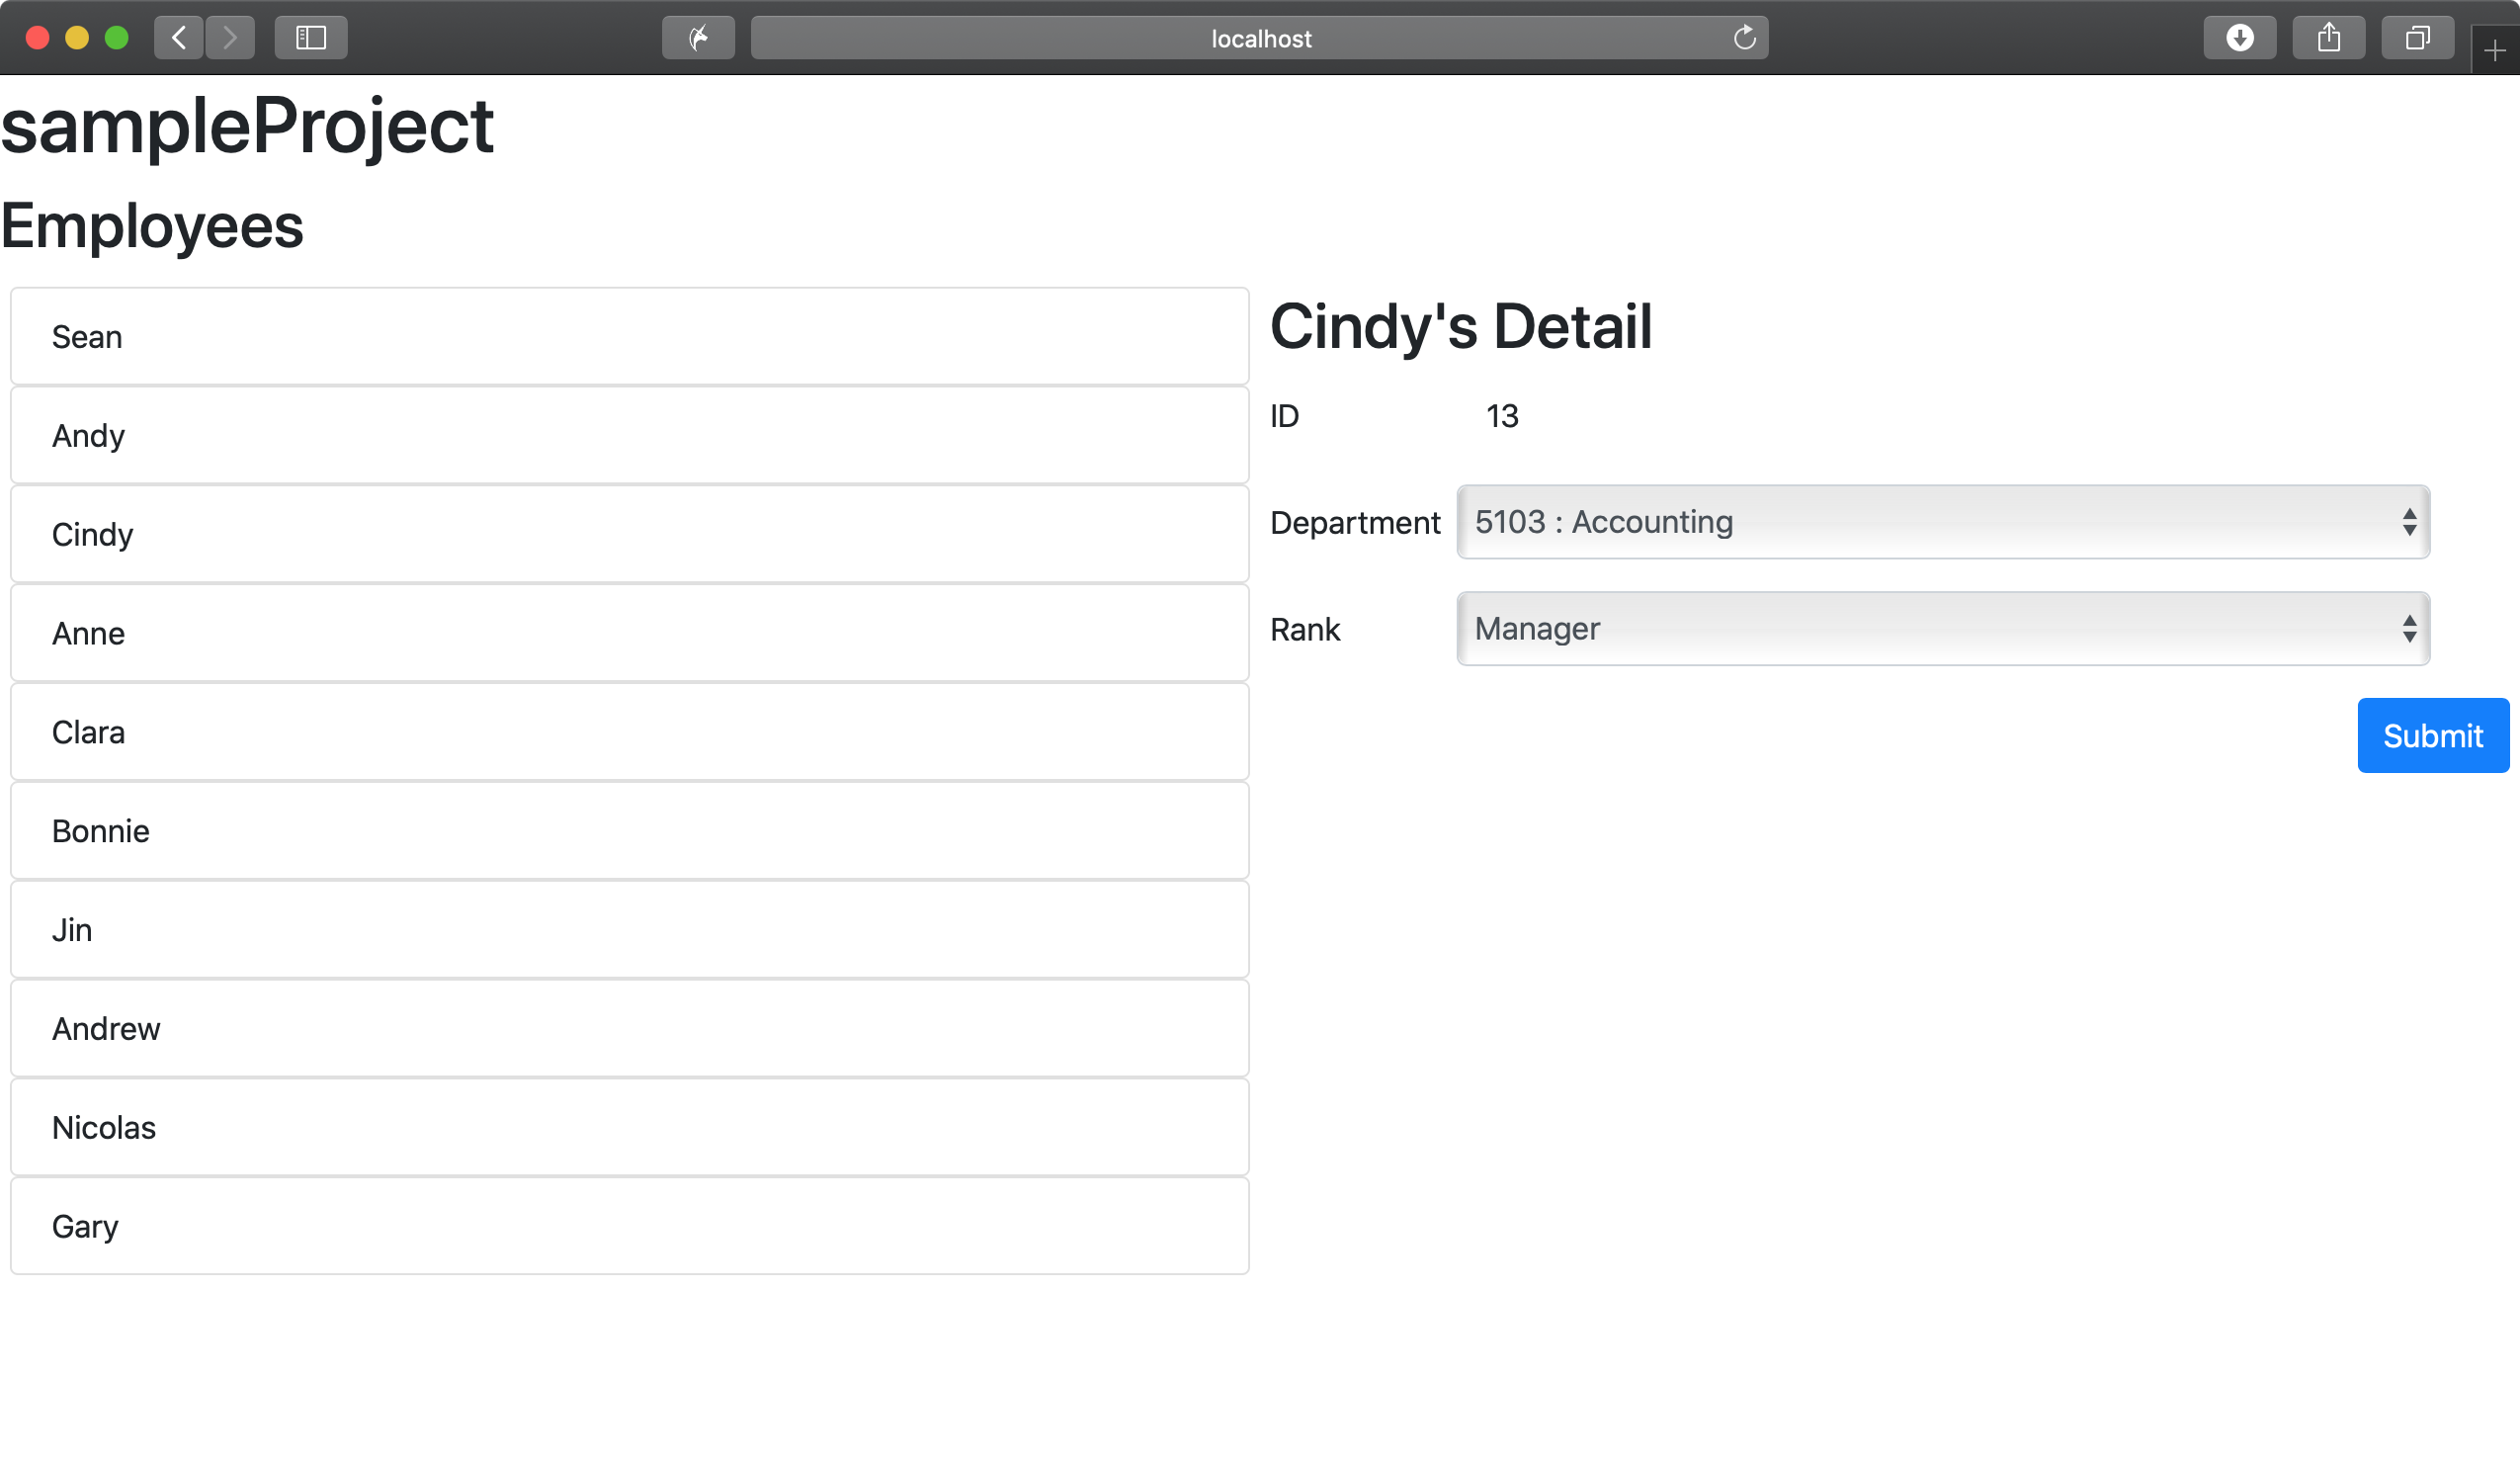Open the Department dropdown
Image resolution: width=2520 pixels, height=1463 pixels.
1942,522
